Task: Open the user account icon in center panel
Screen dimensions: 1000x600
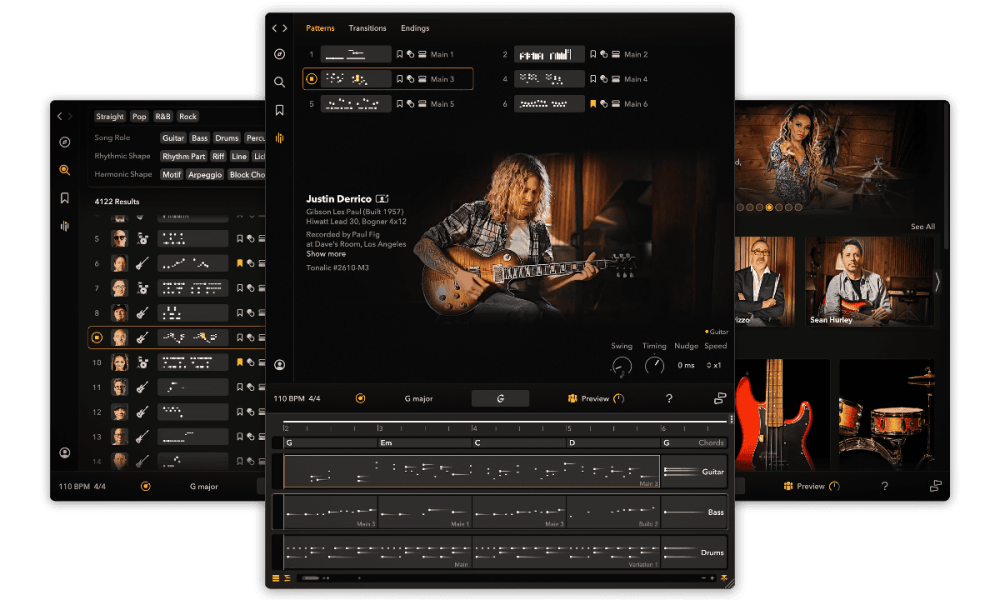Action: [x=280, y=365]
